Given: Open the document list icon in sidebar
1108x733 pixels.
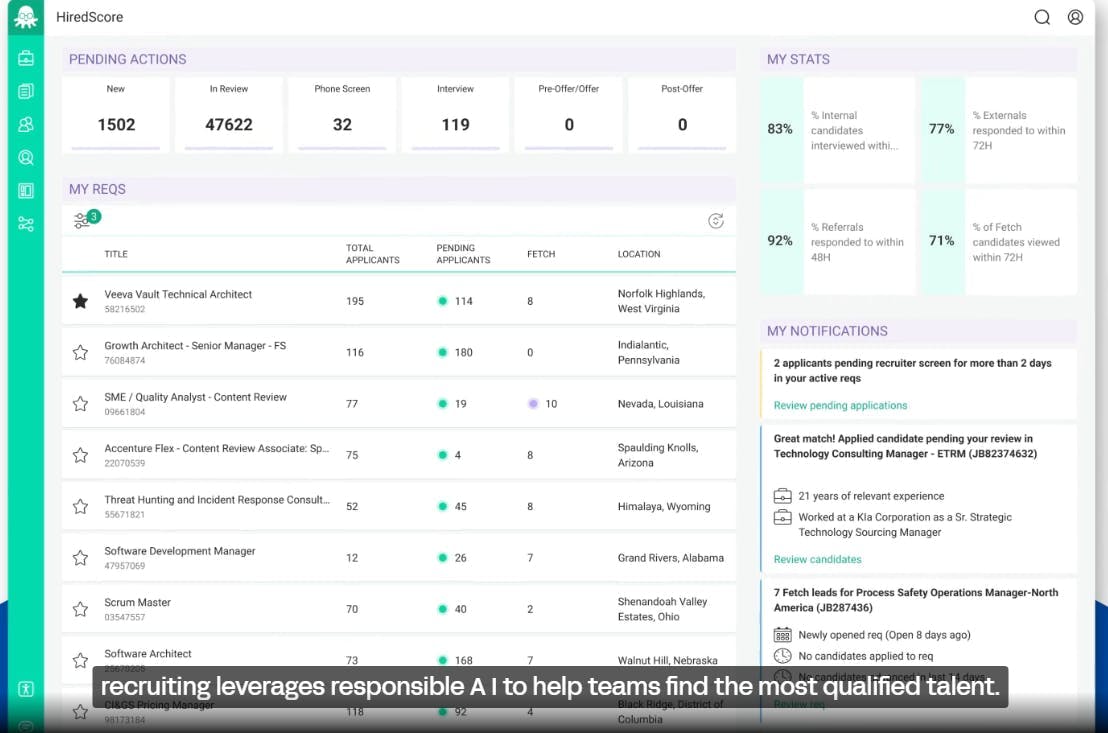Looking at the screenshot, I should 25,91.
